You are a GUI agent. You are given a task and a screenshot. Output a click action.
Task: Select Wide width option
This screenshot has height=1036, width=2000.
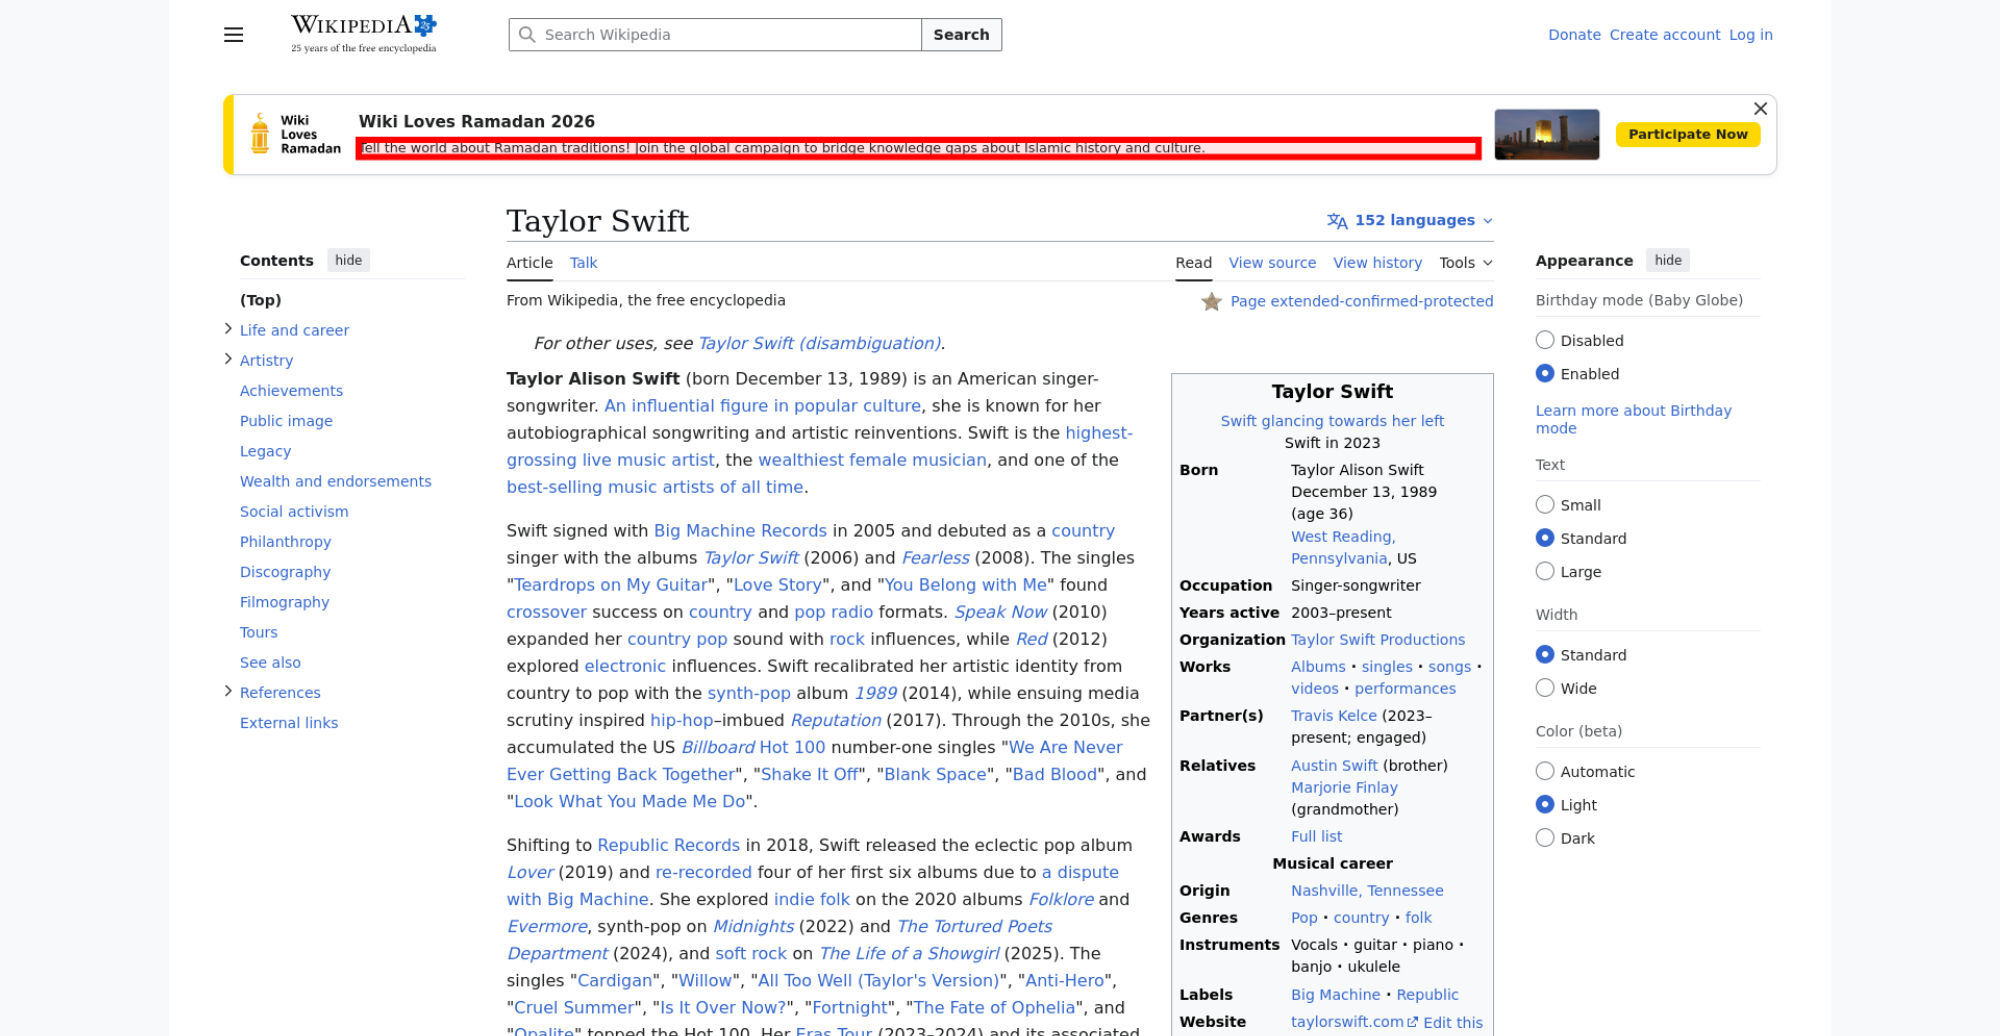[x=1545, y=688]
